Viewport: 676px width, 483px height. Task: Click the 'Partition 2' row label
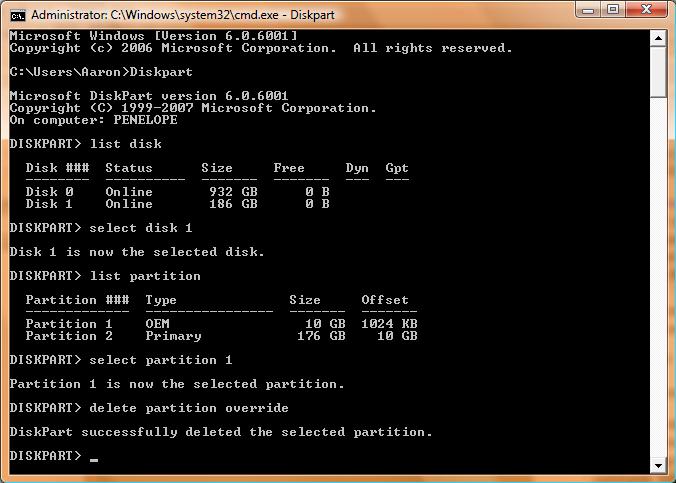pos(69,336)
